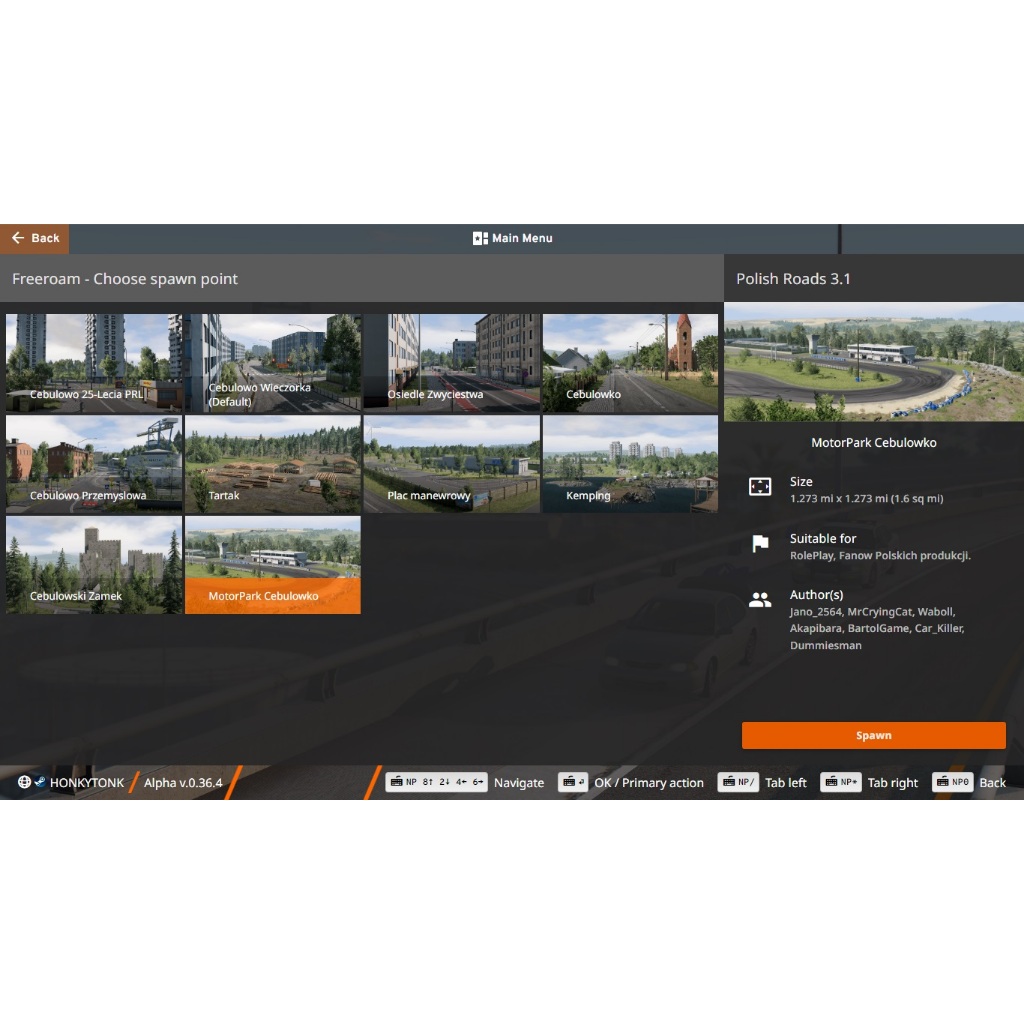Select the highlighted MotorPark Cebulowko tile
The width and height of the screenshot is (1024, 1024).
click(x=273, y=565)
